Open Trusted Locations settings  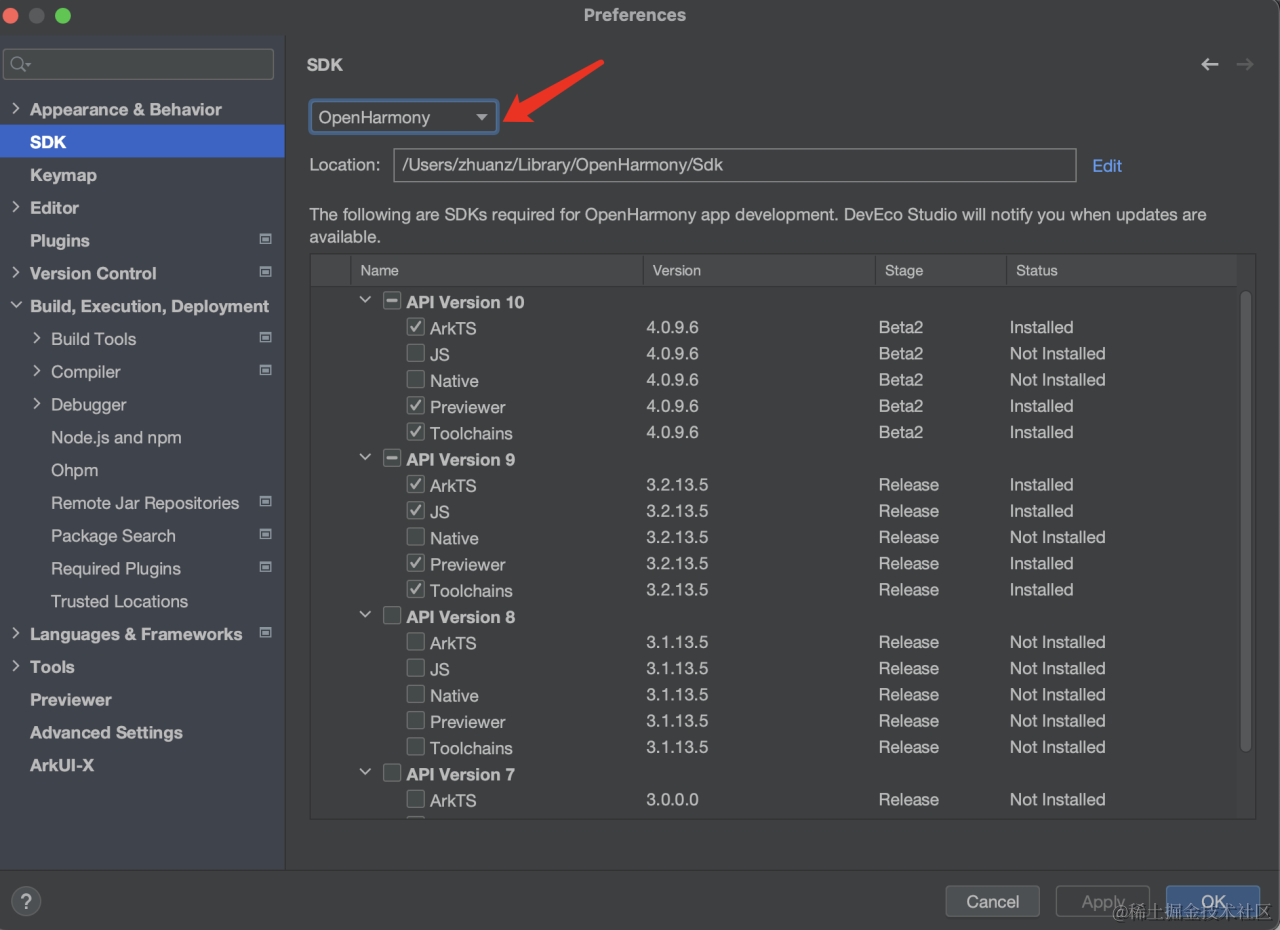click(119, 601)
